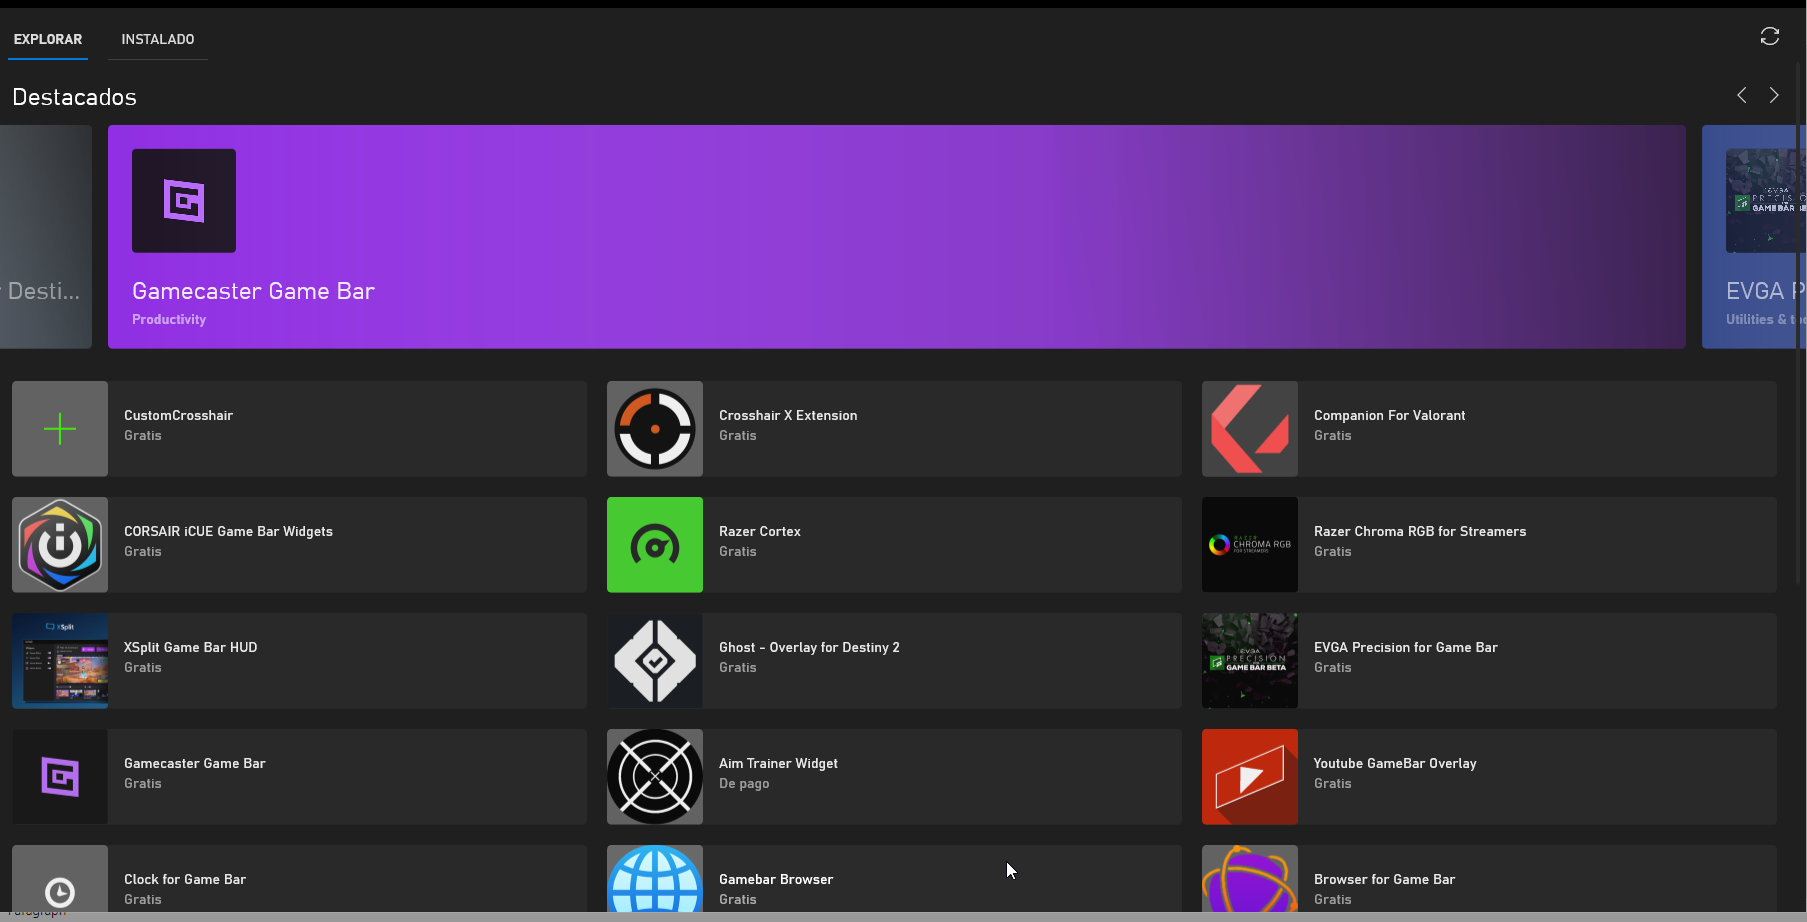Click the refresh icon at top right
The width and height of the screenshot is (1807, 922).
coord(1769,37)
